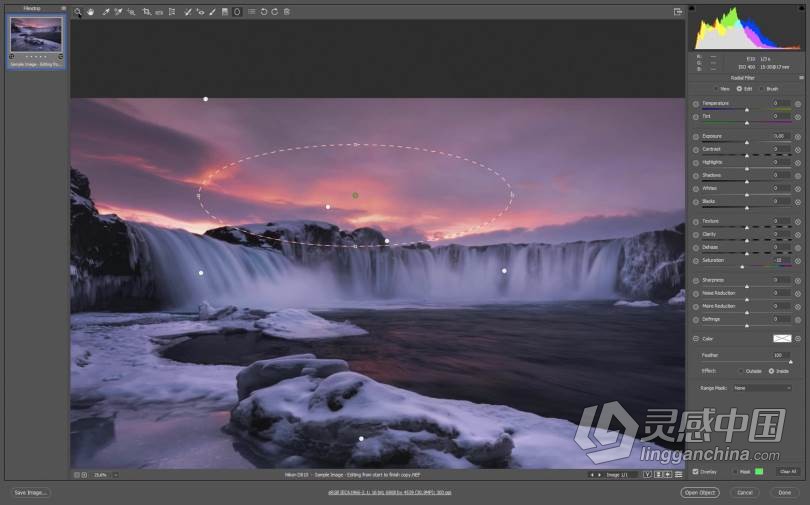
Task: Select the Straighten tool
Action: [x=159, y=11]
